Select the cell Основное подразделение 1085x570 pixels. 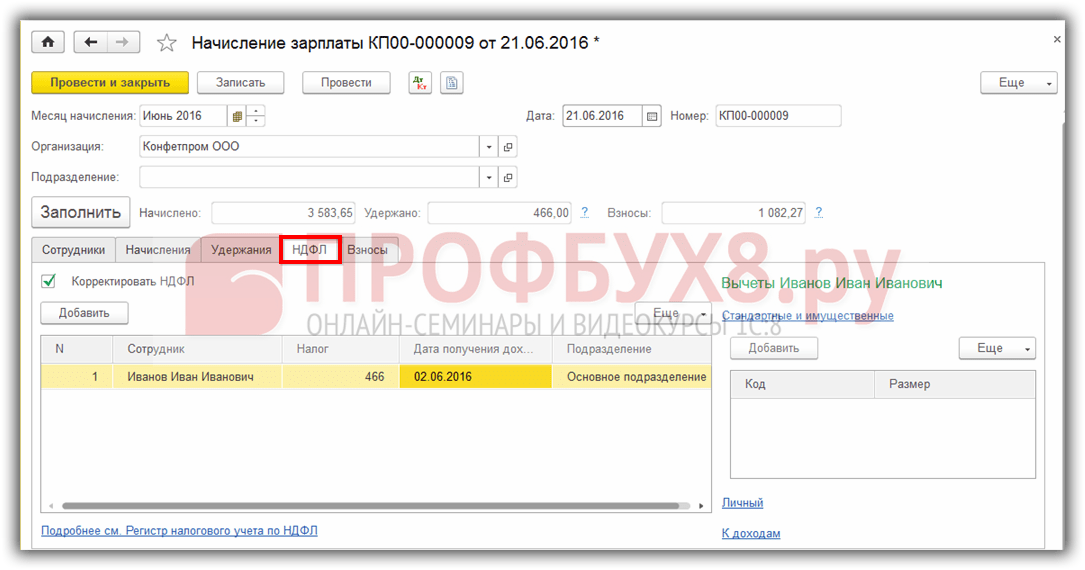pos(632,377)
